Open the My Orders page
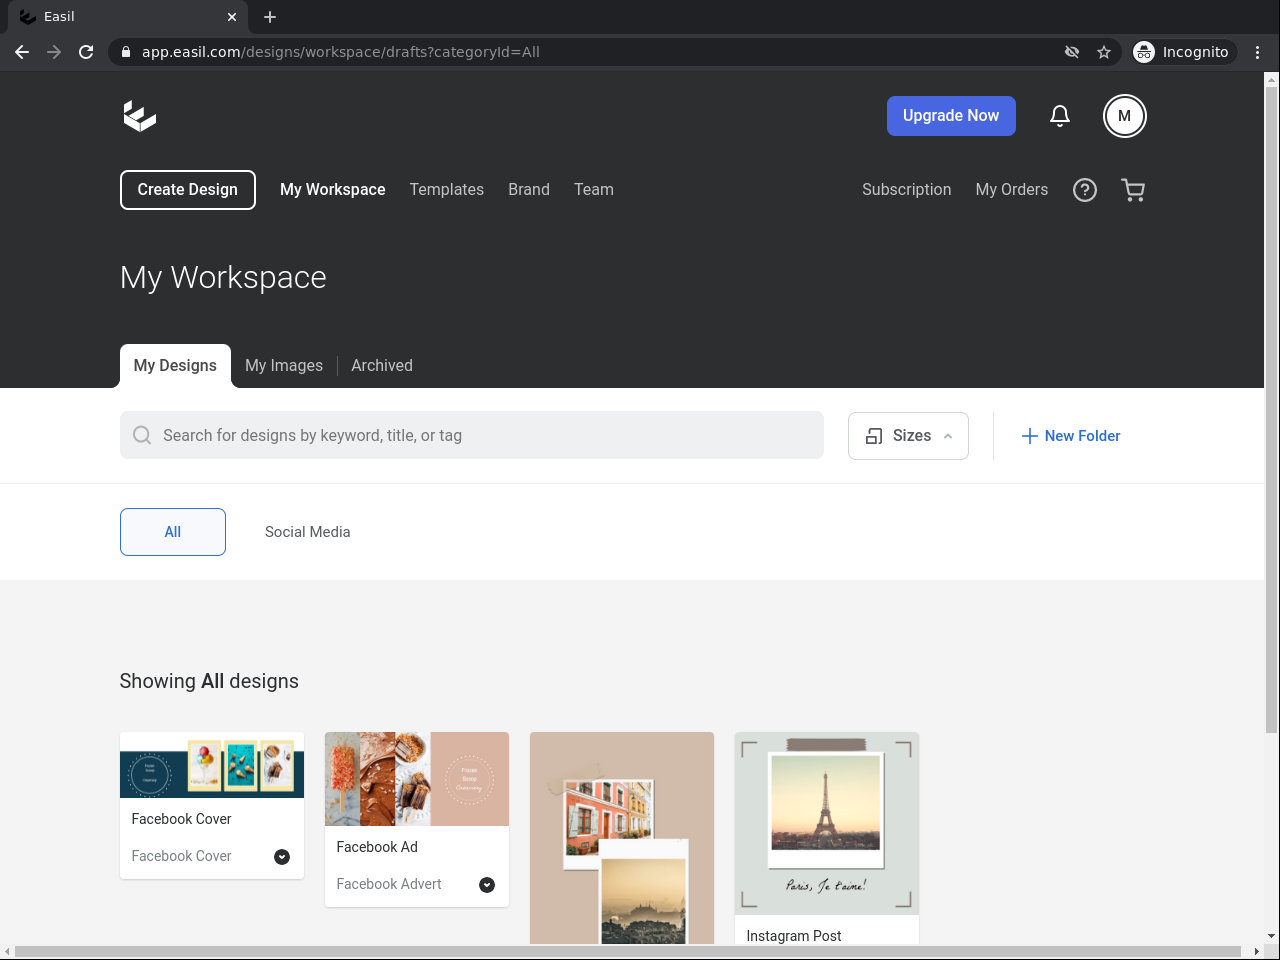 [1012, 190]
